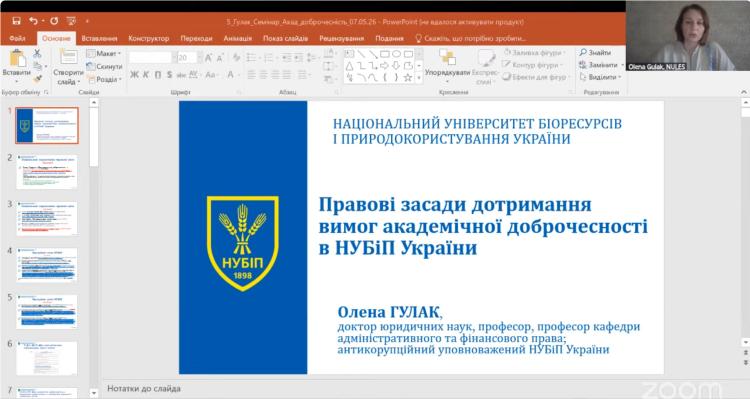Screen dimensions: 750x399
Task: Click the Tell Me search box
Action: pos(471,38)
